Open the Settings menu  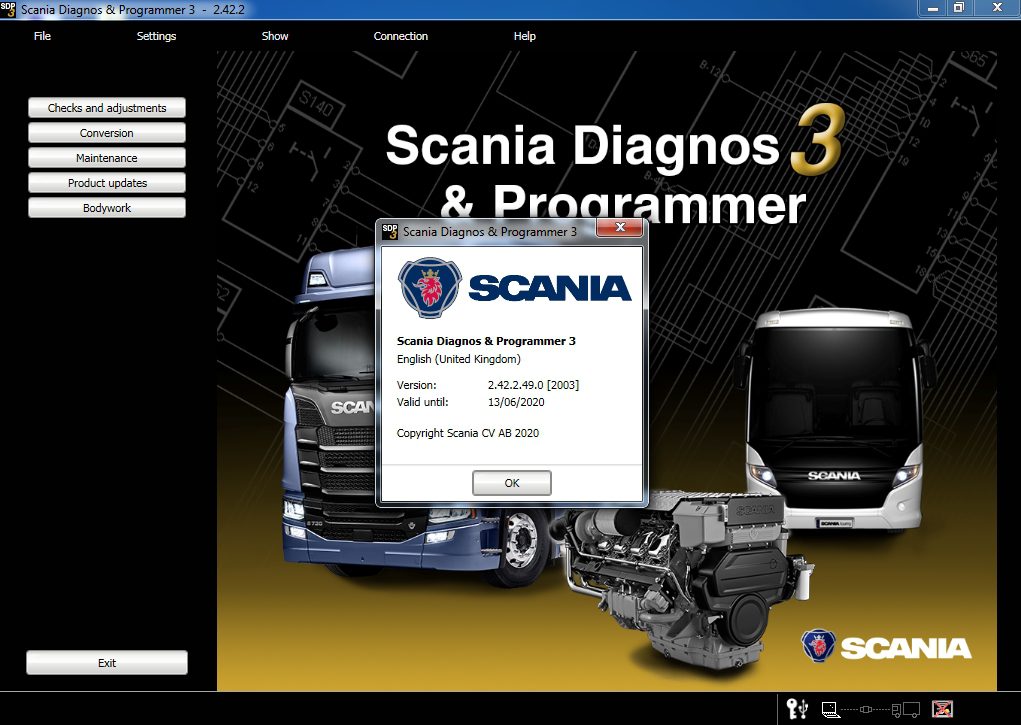pos(156,36)
